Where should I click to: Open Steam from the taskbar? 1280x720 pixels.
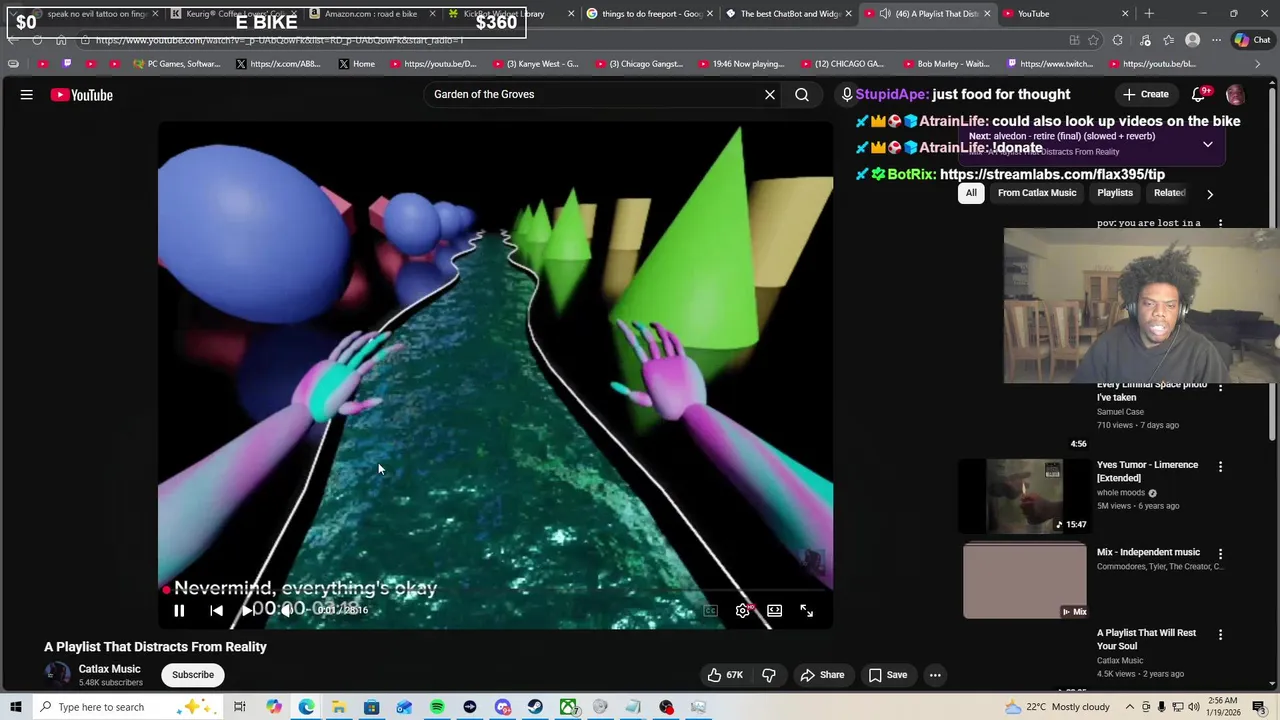pyautogui.click(x=535, y=707)
